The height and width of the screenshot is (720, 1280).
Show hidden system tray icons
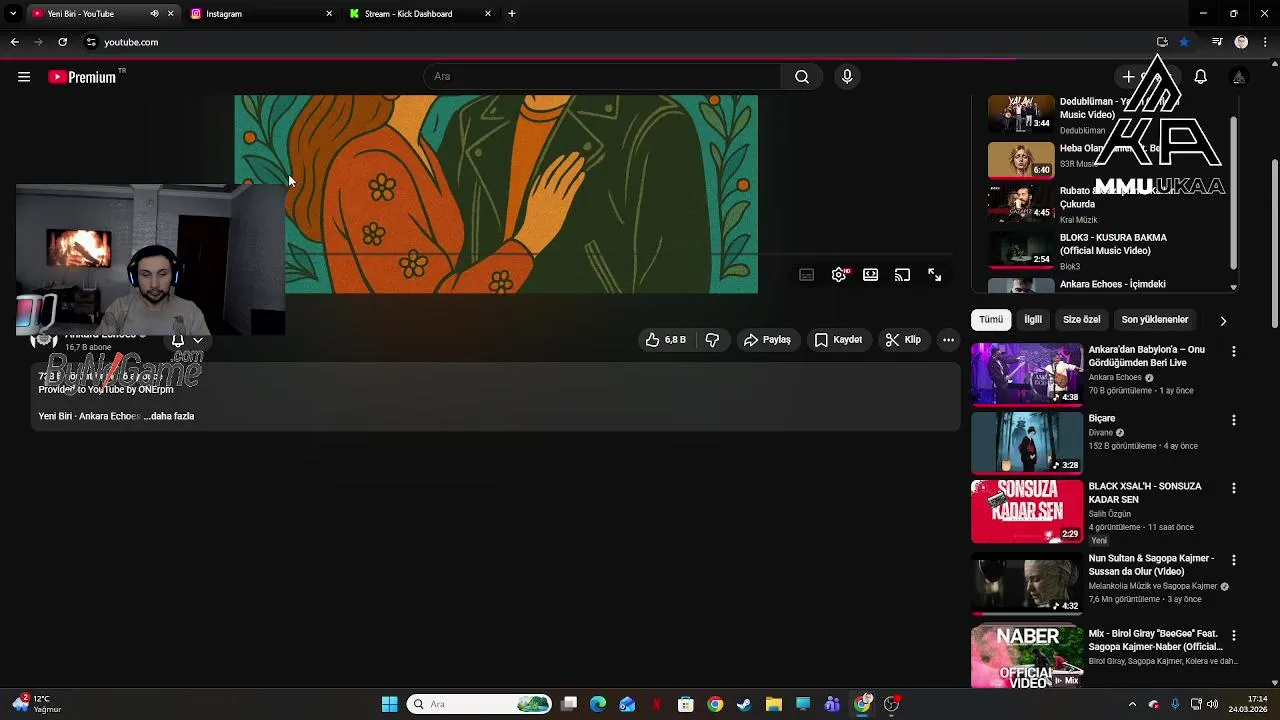[x=1132, y=704]
